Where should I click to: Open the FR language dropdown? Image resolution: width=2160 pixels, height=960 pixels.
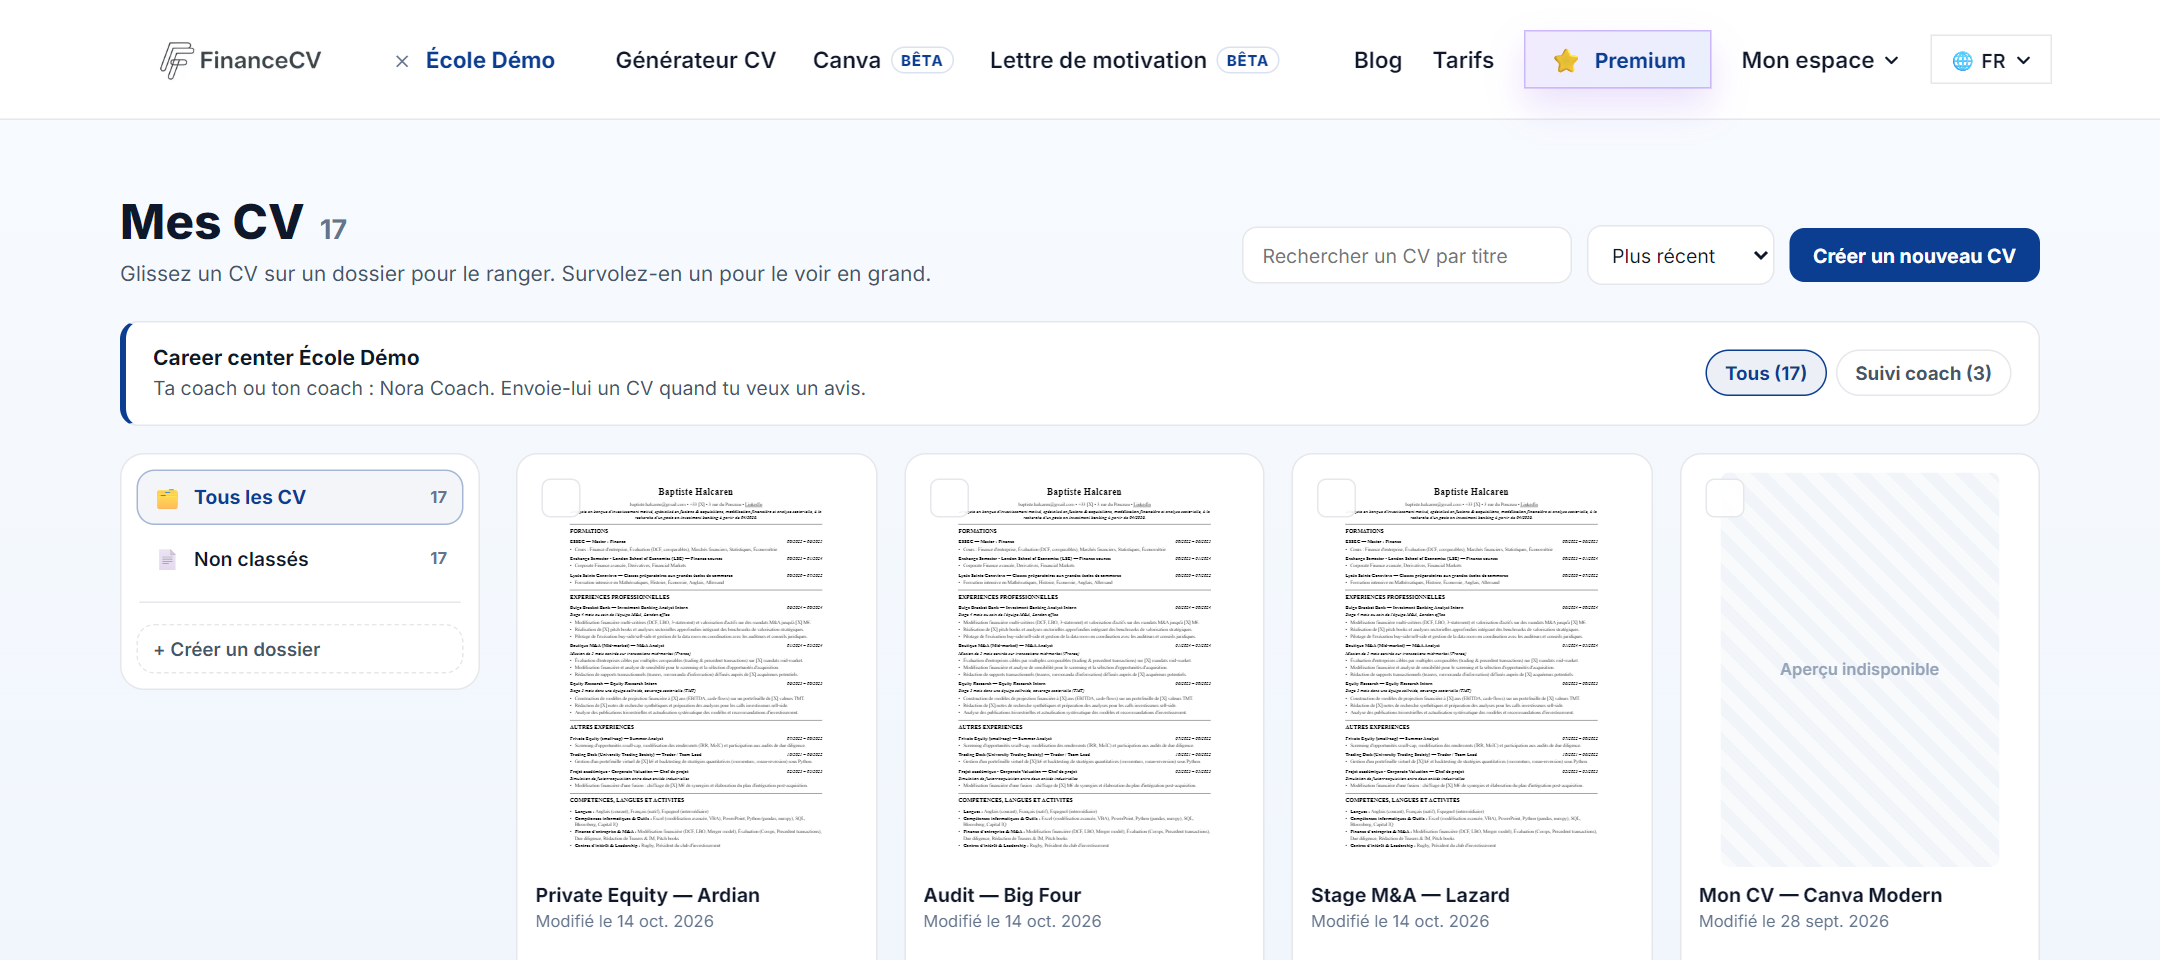(x=1991, y=60)
